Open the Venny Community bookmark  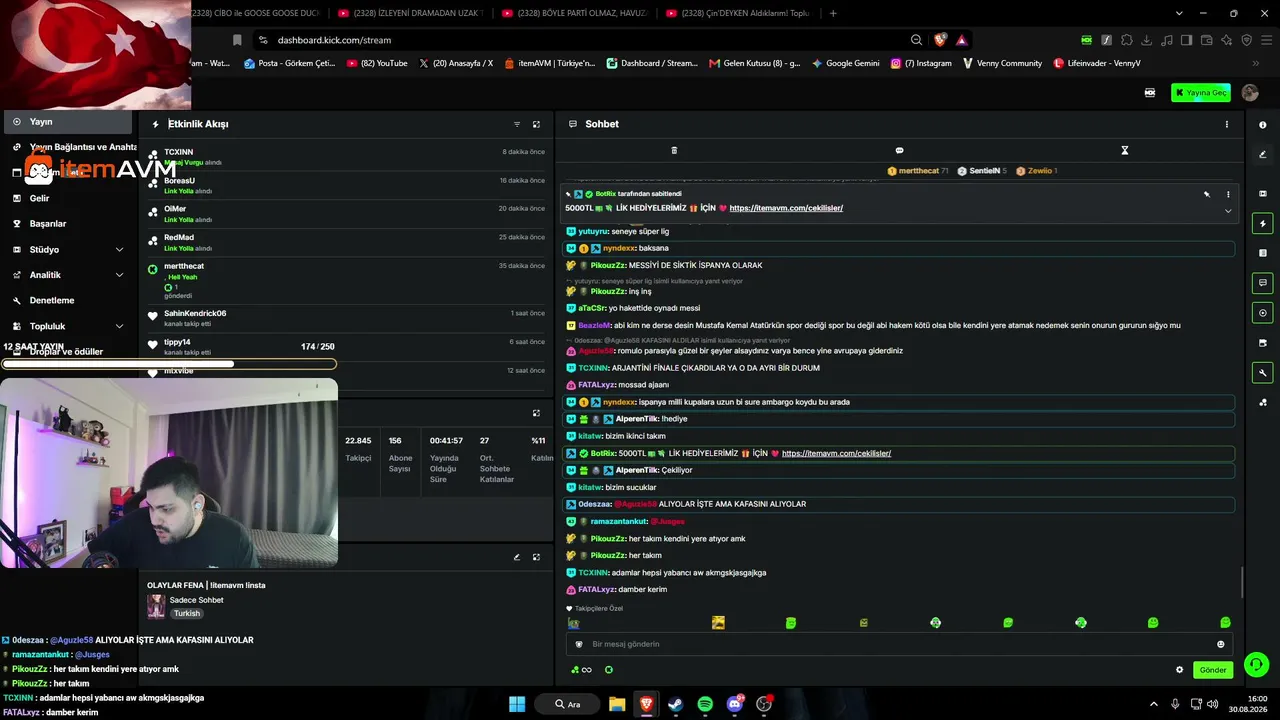coord(1002,63)
